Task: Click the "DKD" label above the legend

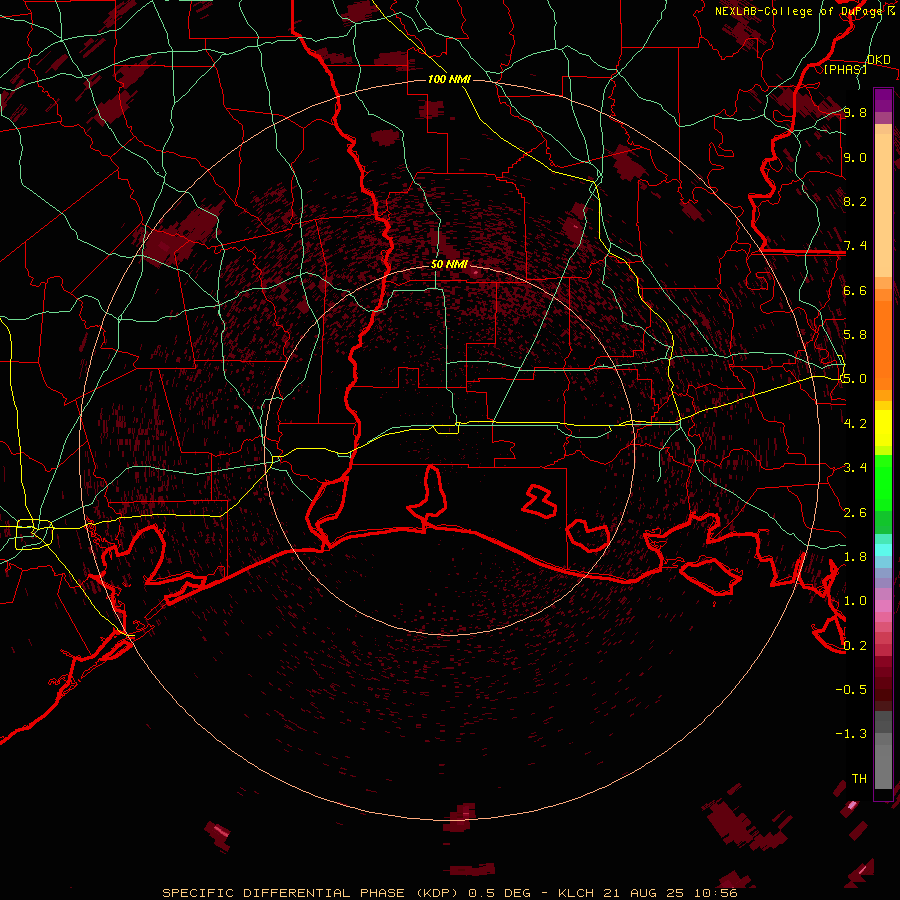Action: tap(878, 60)
